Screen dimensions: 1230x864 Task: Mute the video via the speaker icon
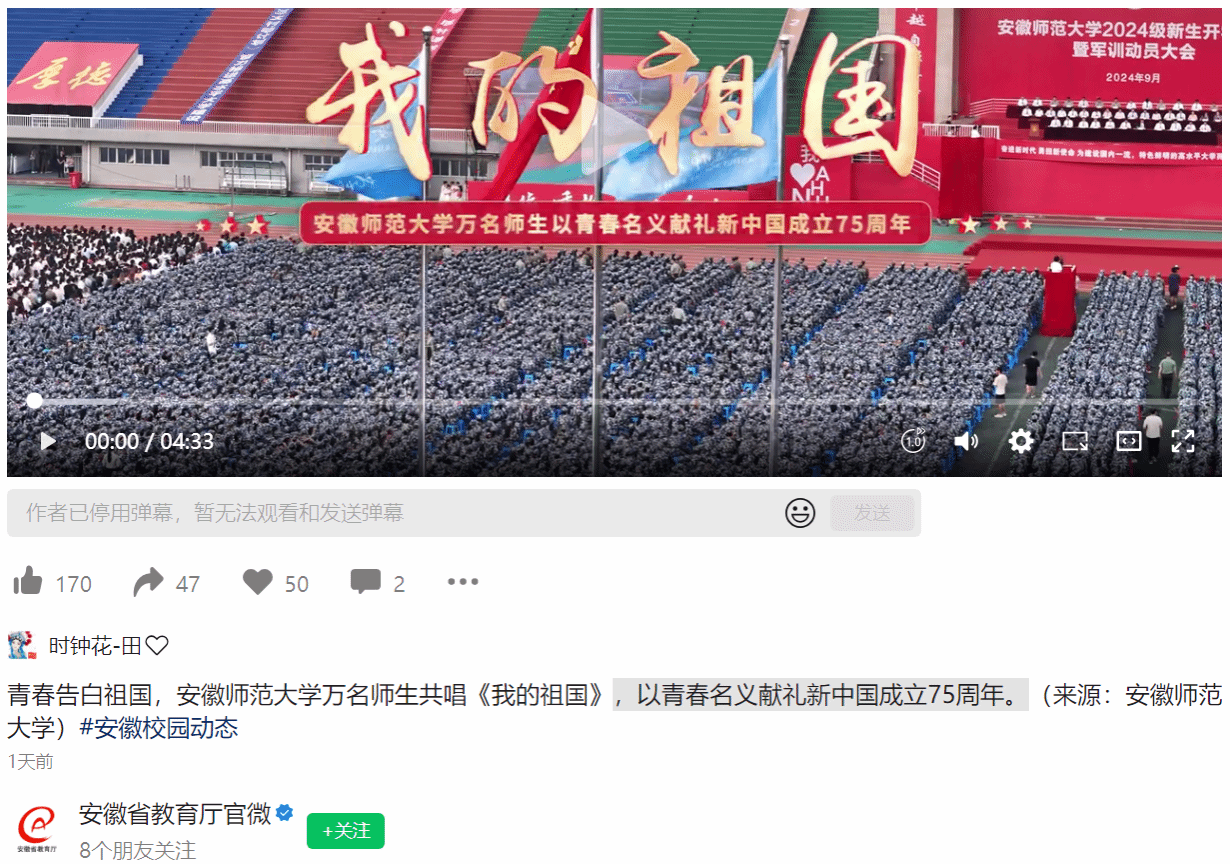966,441
